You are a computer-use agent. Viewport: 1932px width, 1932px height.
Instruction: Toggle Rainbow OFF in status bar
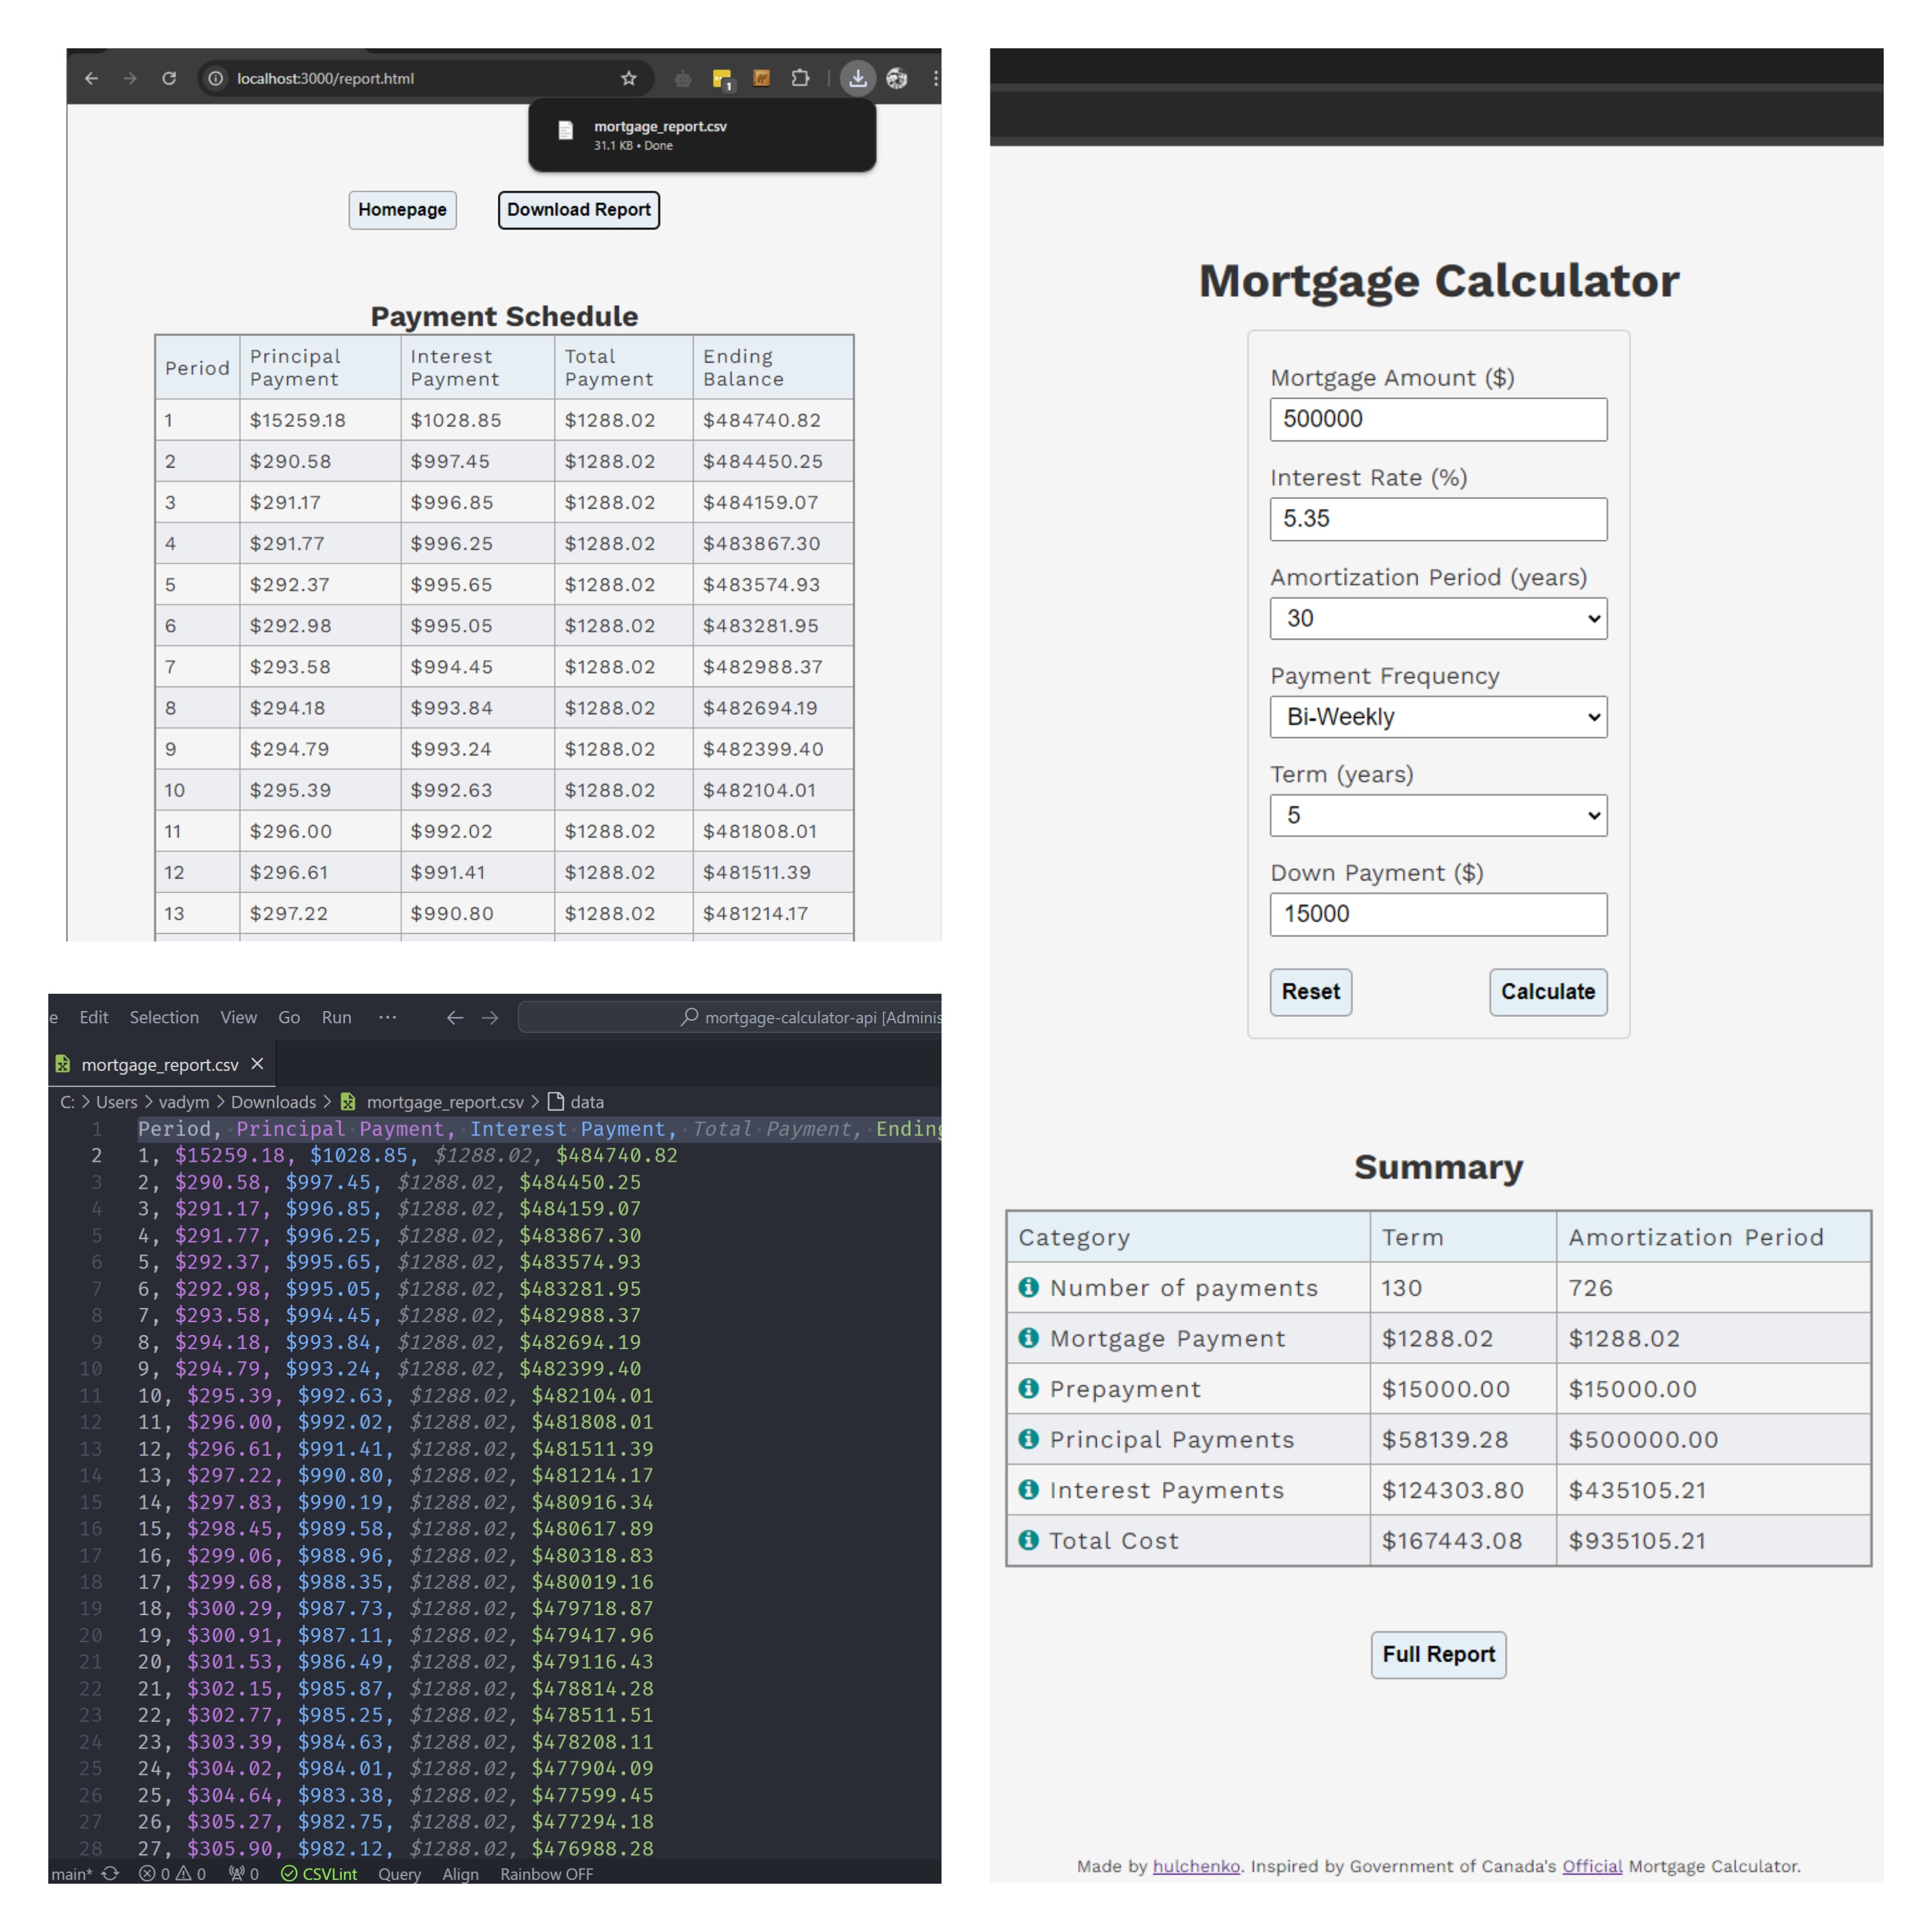[x=546, y=1874]
